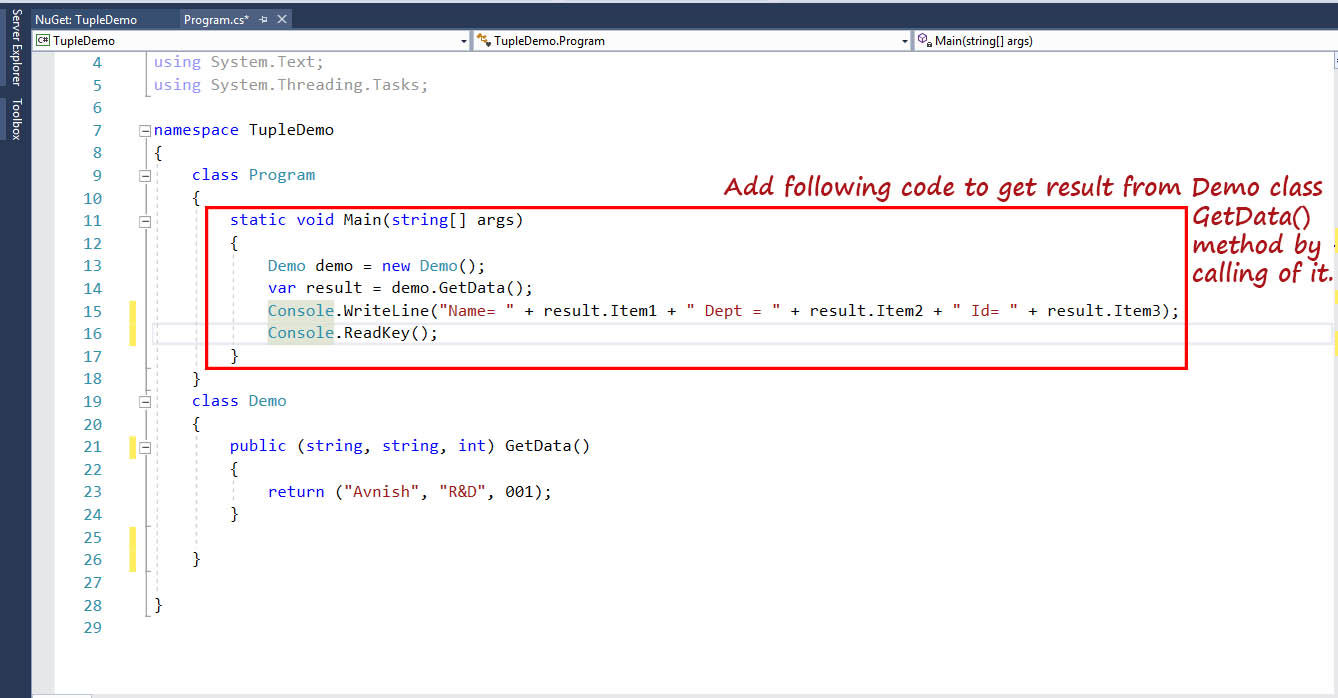
Task: Pin the Program.cs tab
Action: coord(264,19)
